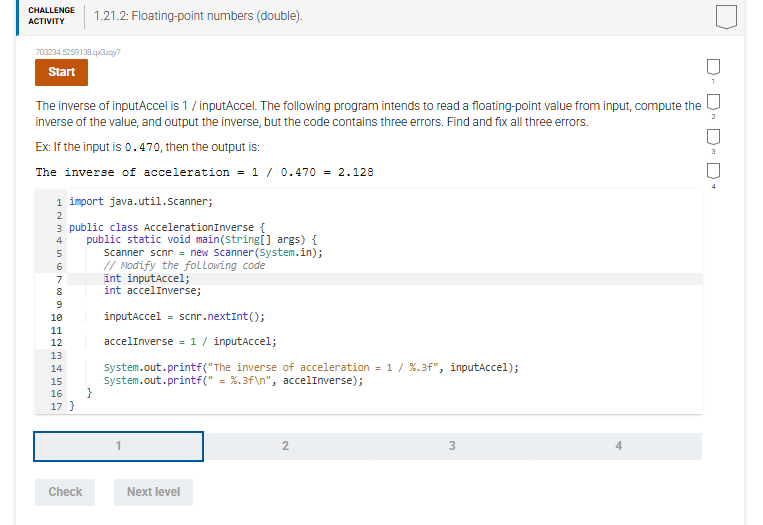Click the main method signature on line 4
This screenshot has height=525, width=763.
click(201, 239)
